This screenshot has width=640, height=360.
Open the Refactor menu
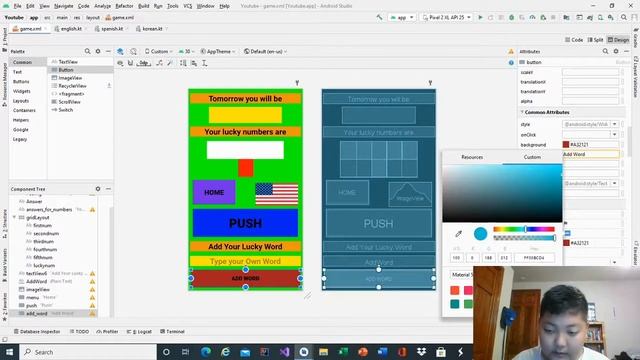point(124,6)
